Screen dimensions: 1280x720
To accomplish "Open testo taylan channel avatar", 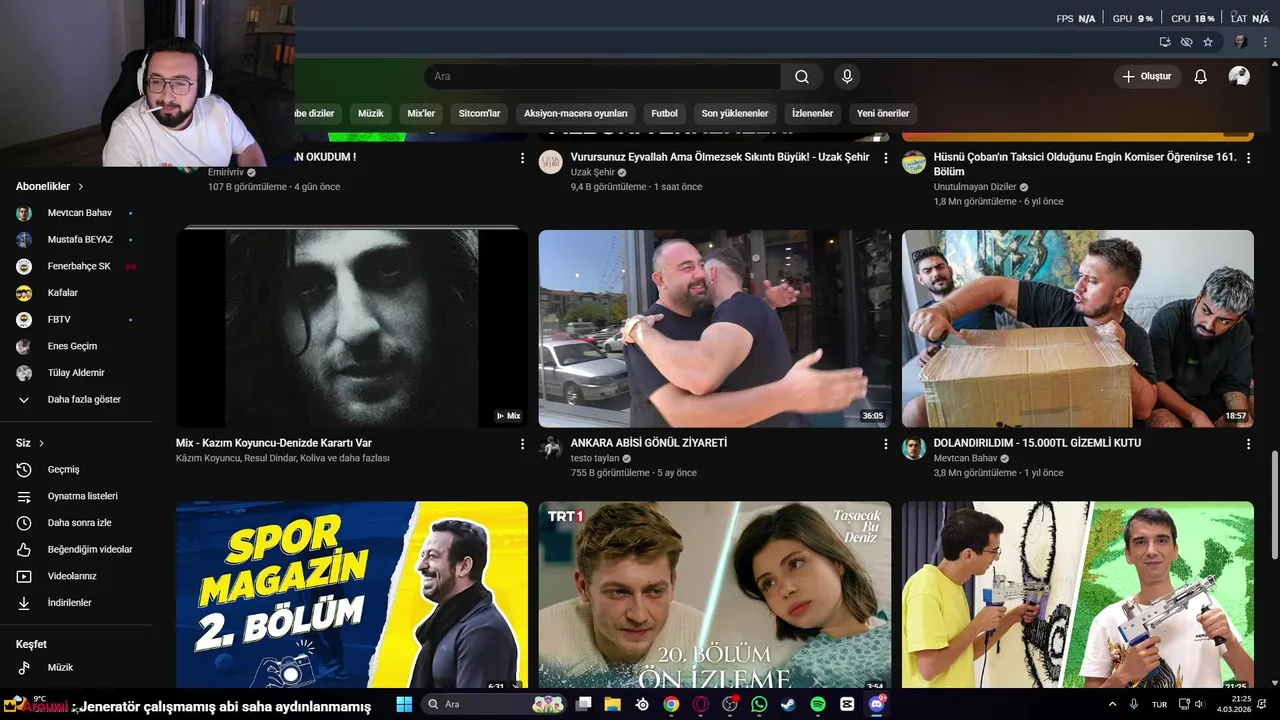I will coord(551,448).
